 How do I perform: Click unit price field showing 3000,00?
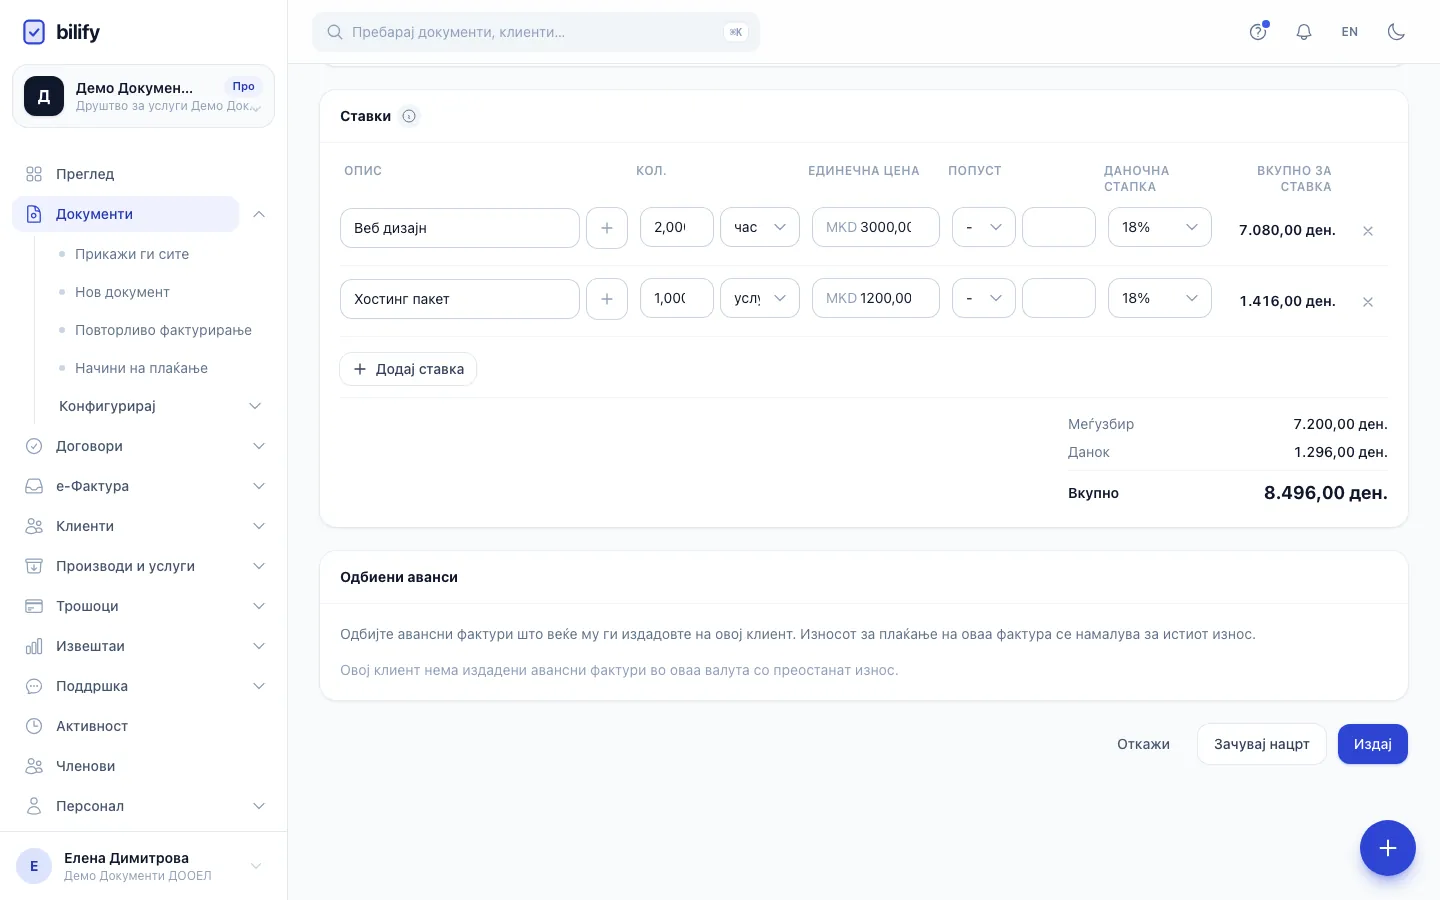point(876,227)
